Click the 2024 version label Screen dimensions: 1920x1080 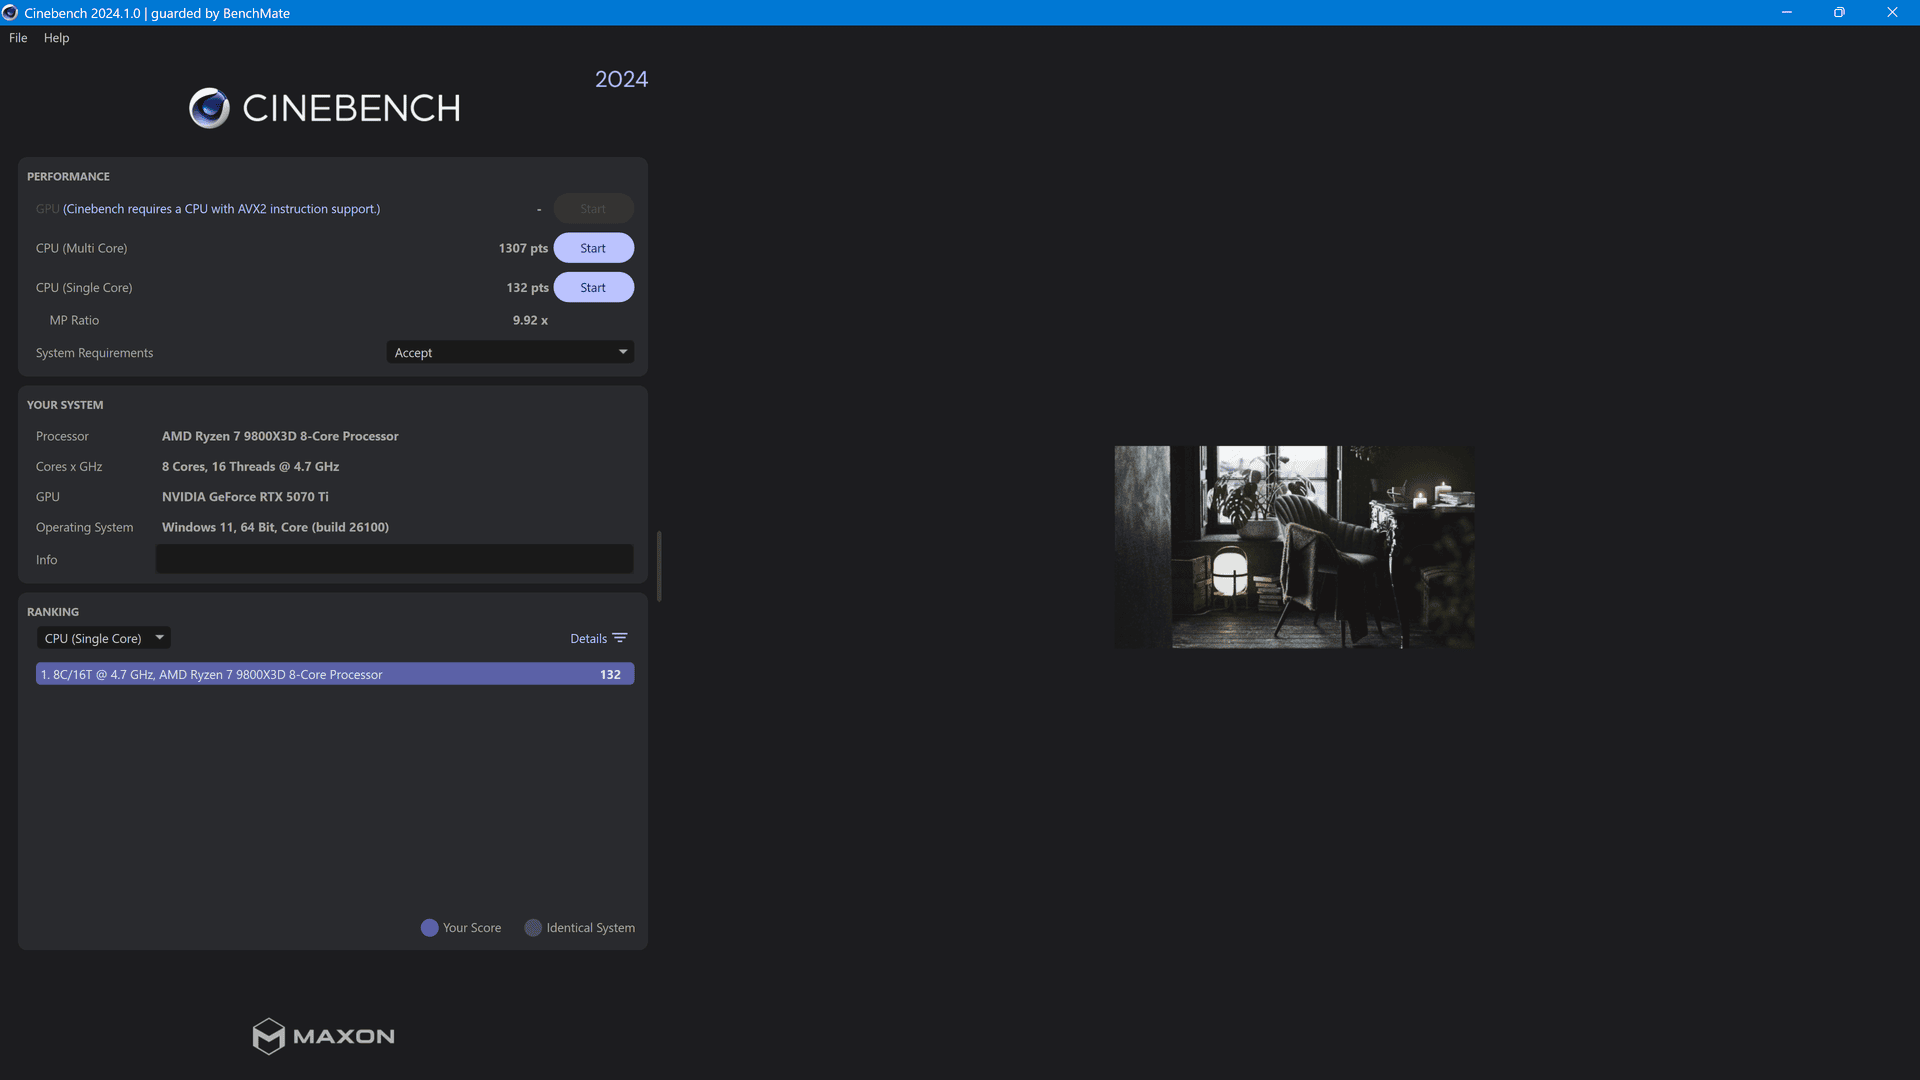[x=621, y=79]
